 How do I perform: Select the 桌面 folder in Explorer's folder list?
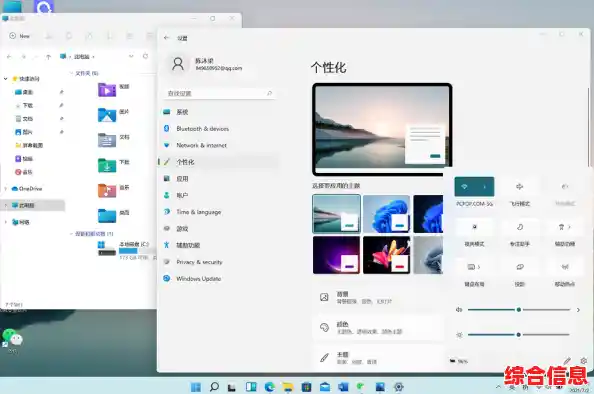tap(107, 216)
